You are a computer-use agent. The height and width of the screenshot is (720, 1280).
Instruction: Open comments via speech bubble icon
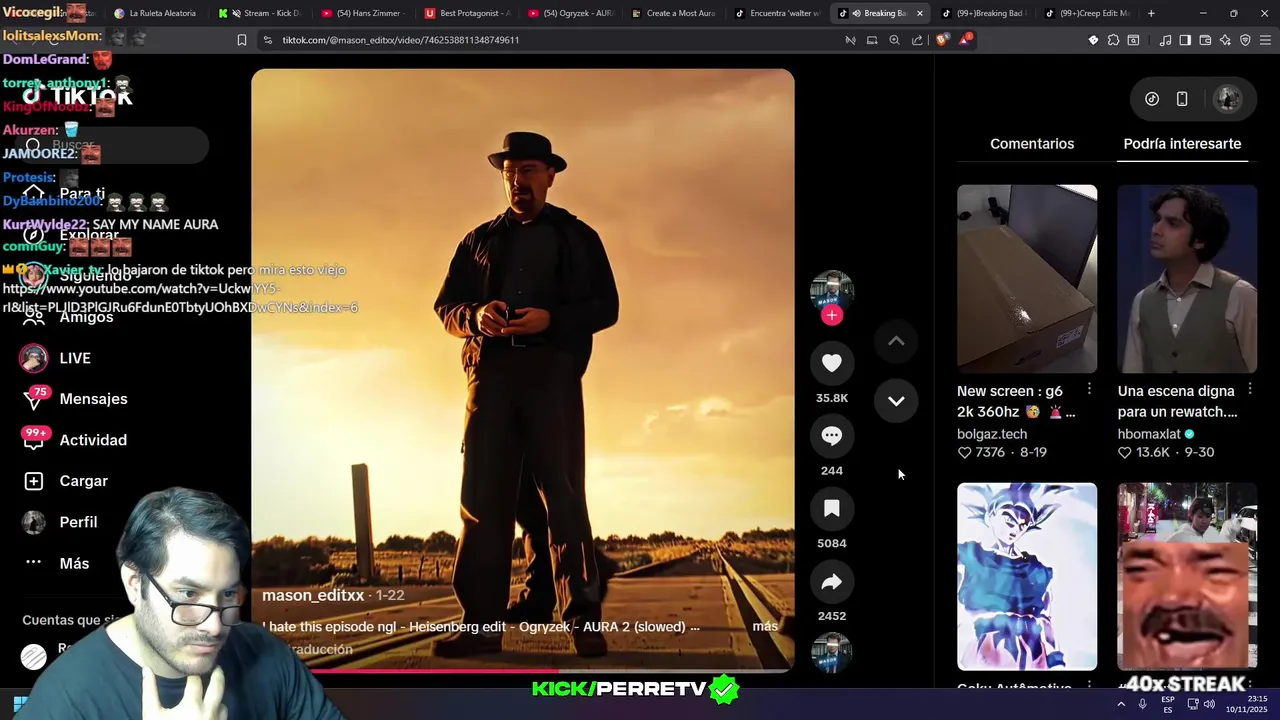(831, 436)
